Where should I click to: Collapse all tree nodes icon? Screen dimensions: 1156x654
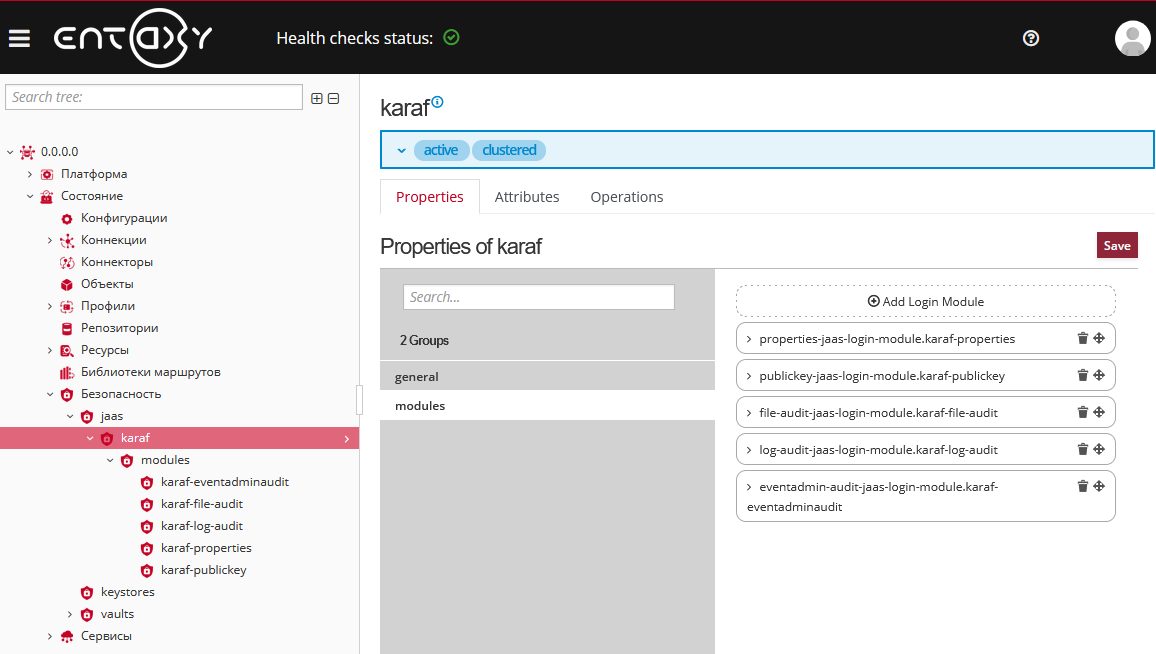334,98
